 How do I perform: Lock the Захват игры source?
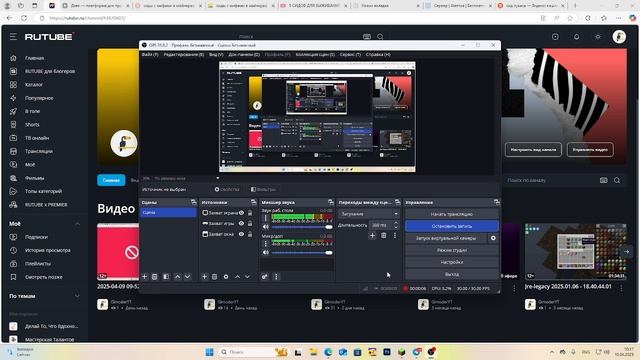tap(250, 223)
